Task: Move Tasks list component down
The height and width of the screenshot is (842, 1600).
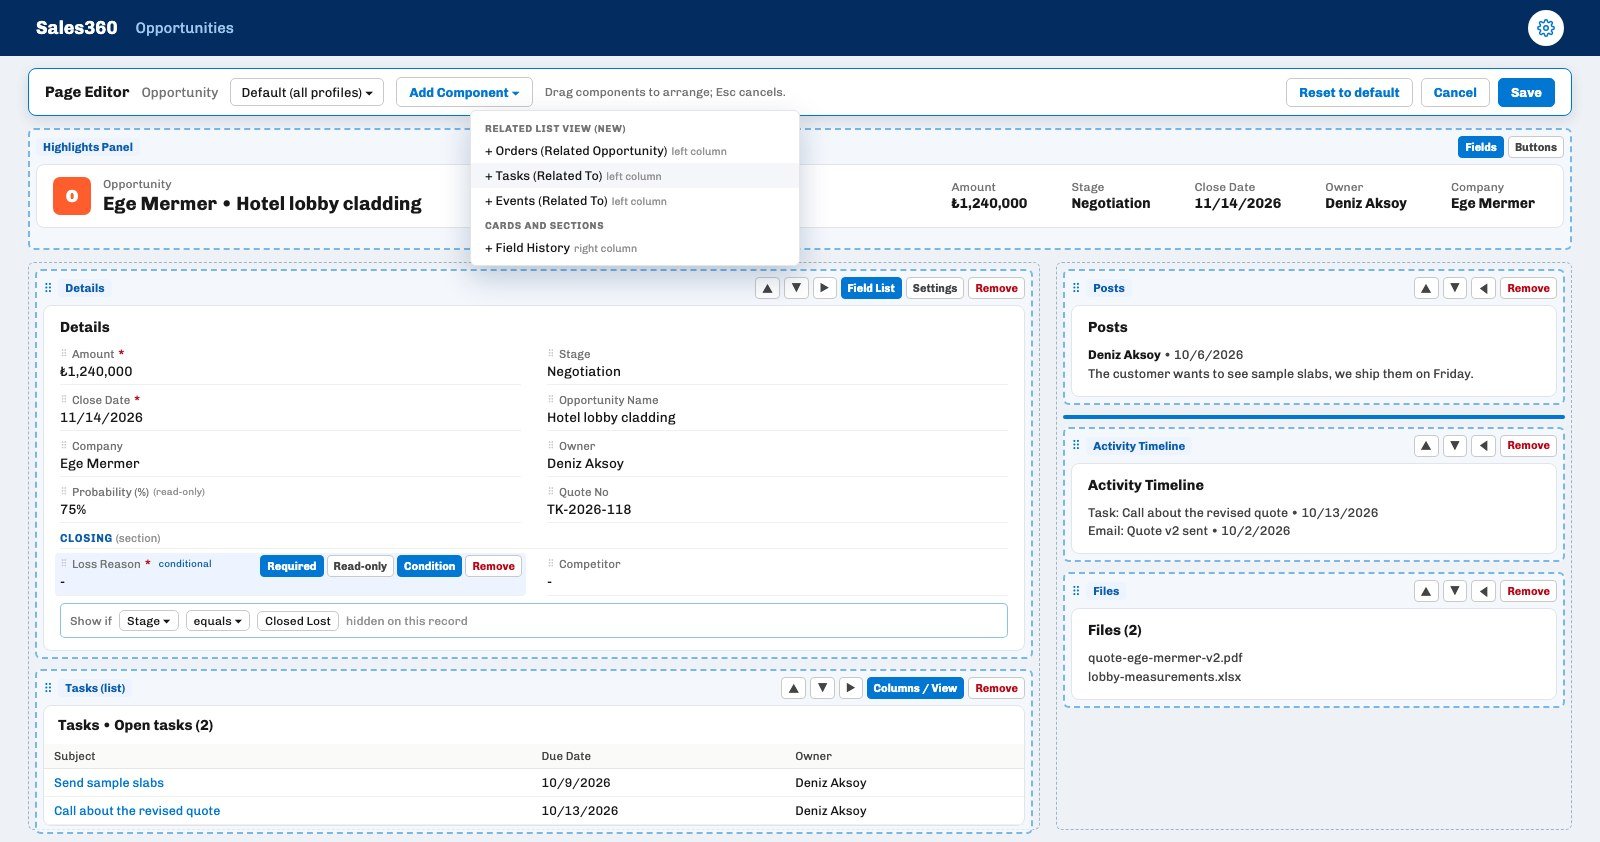Action: [822, 688]
